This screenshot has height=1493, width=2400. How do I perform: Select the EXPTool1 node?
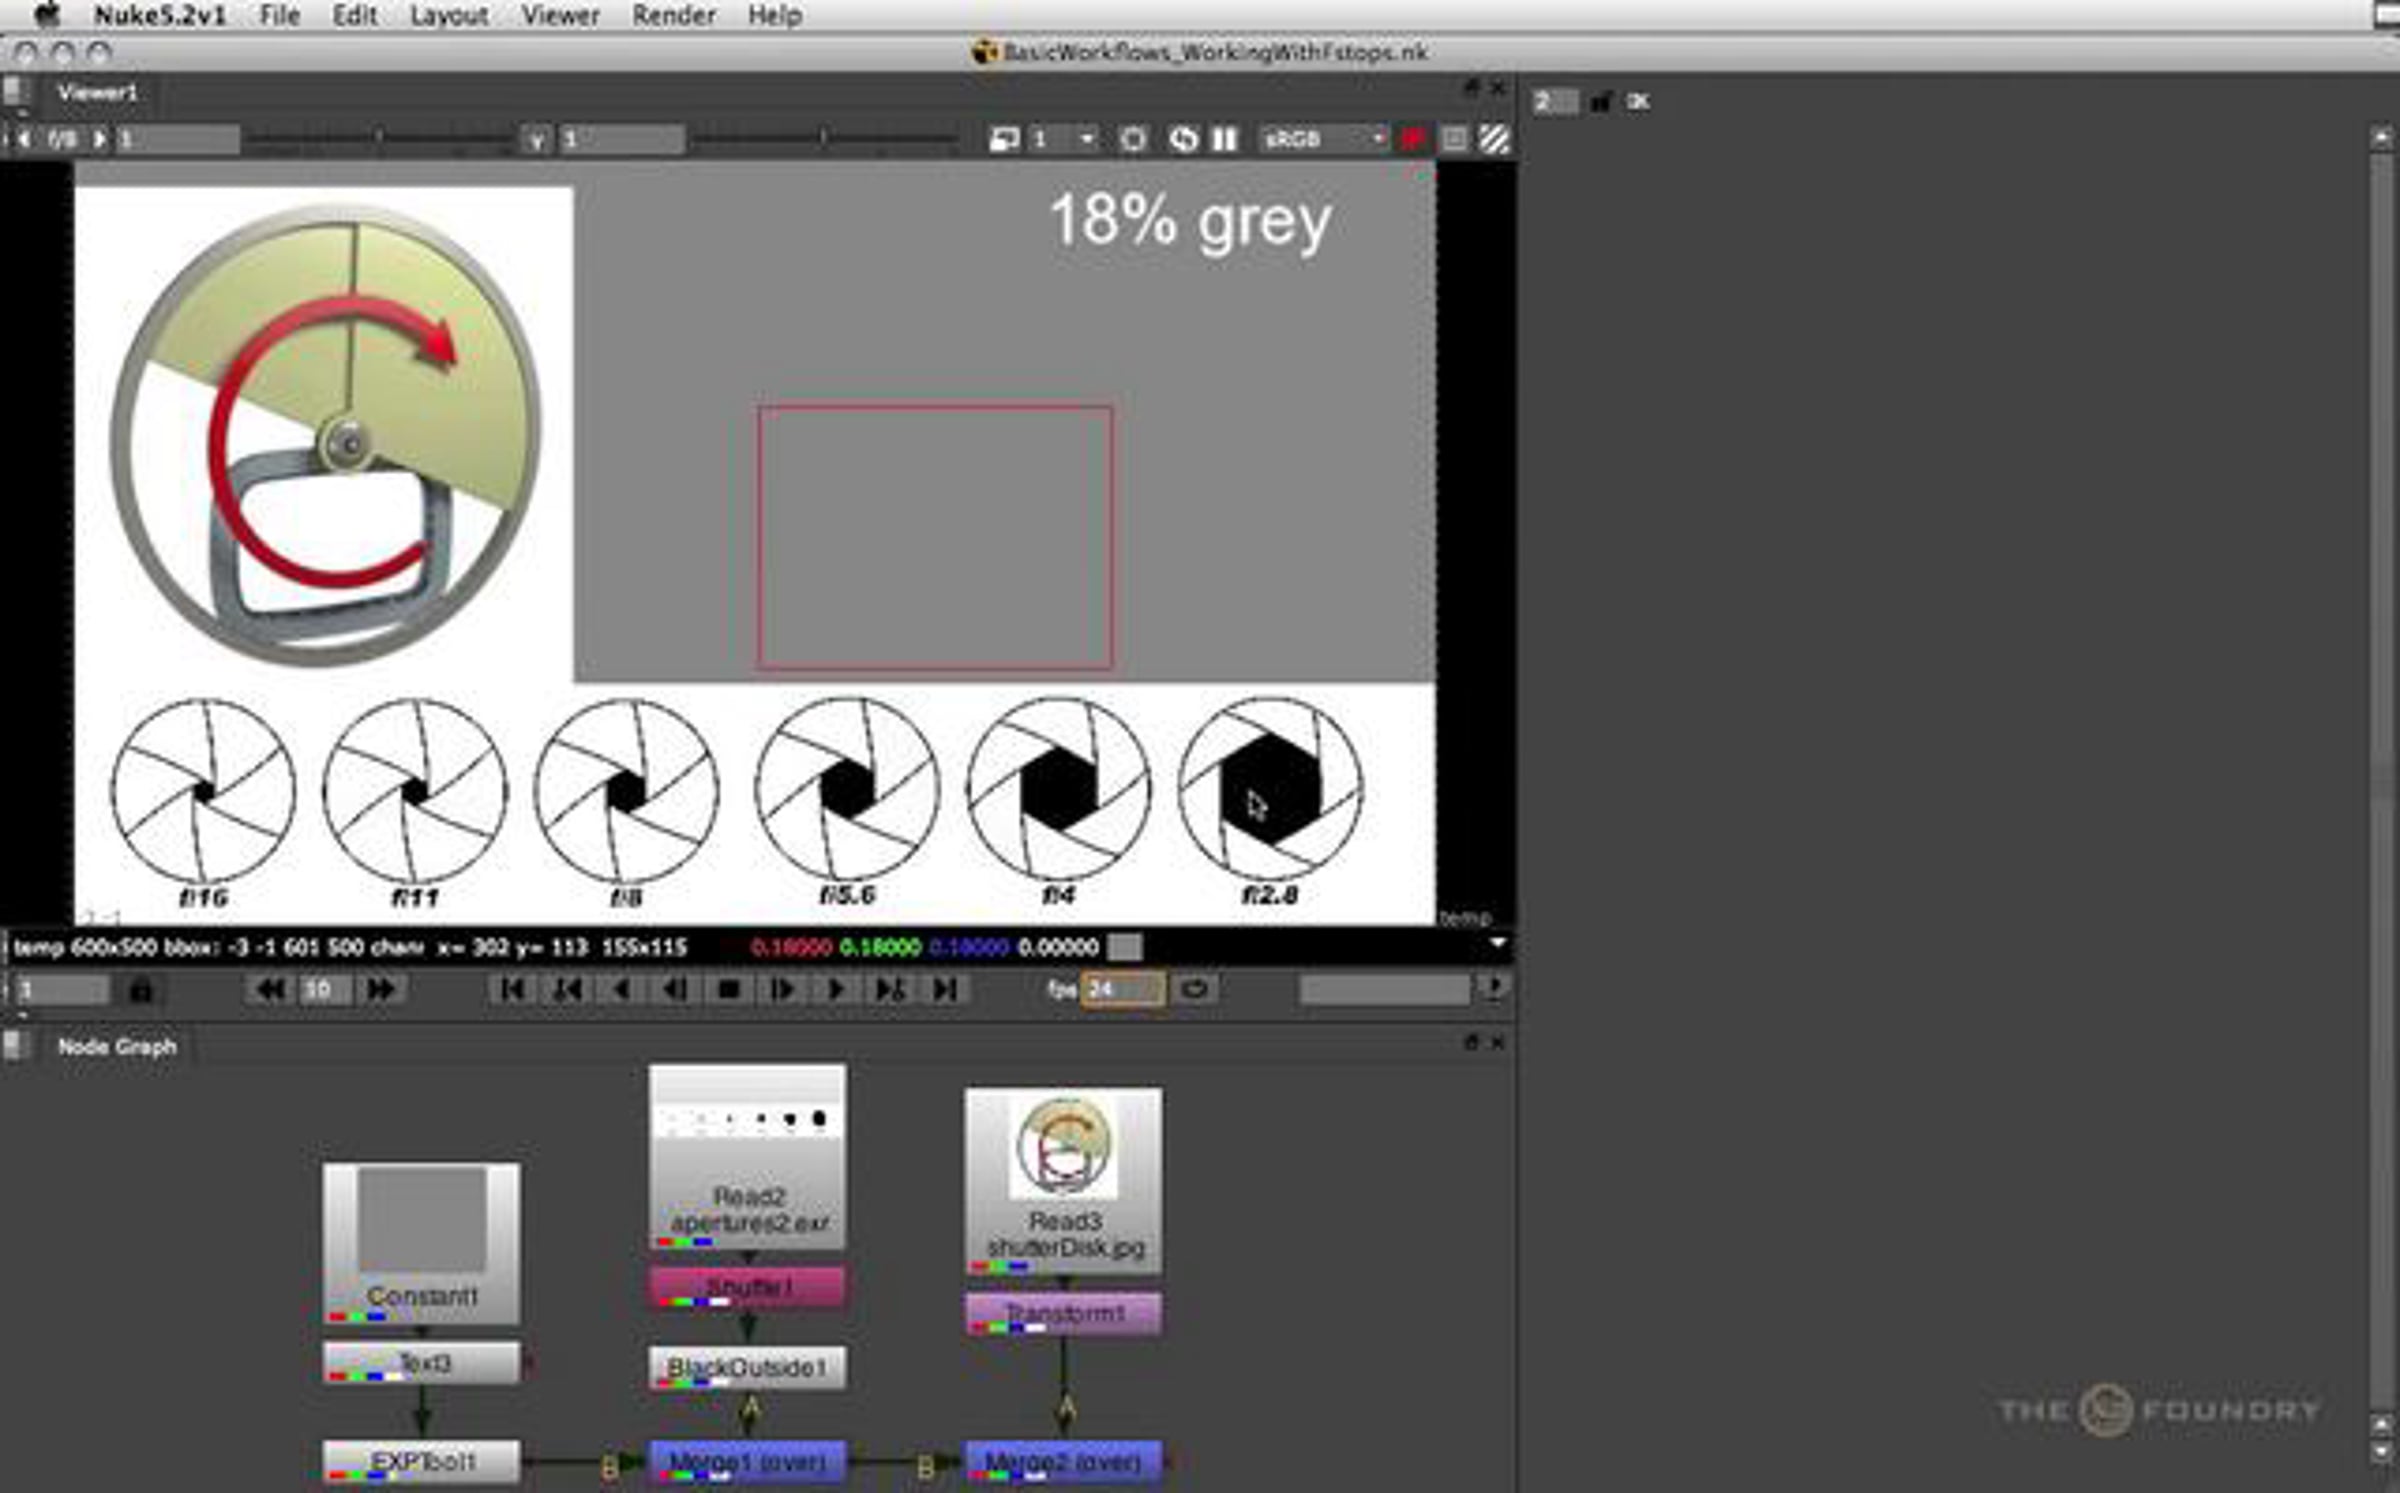[421, 1461]
